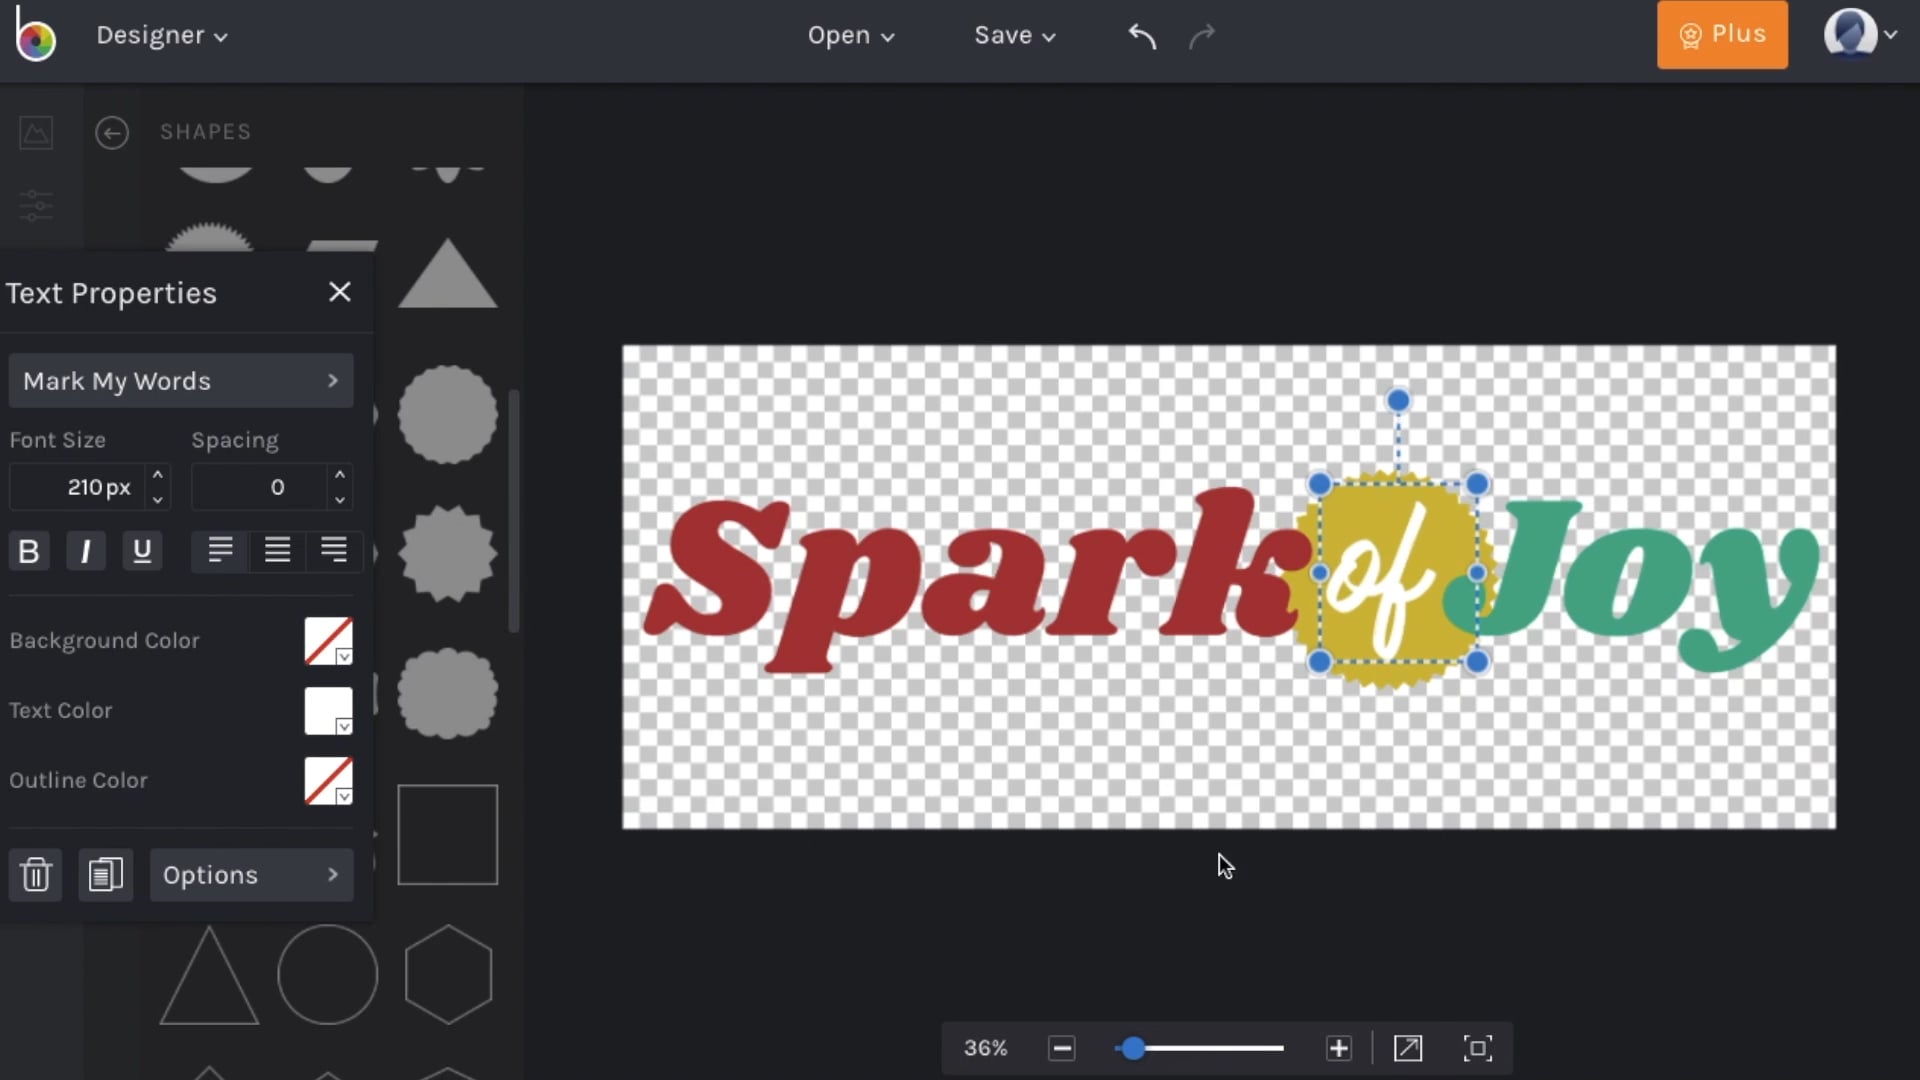The image size is (1920, 1080).
Task: Toggle Underline text formatting
Action: click(x=142, y=551)
